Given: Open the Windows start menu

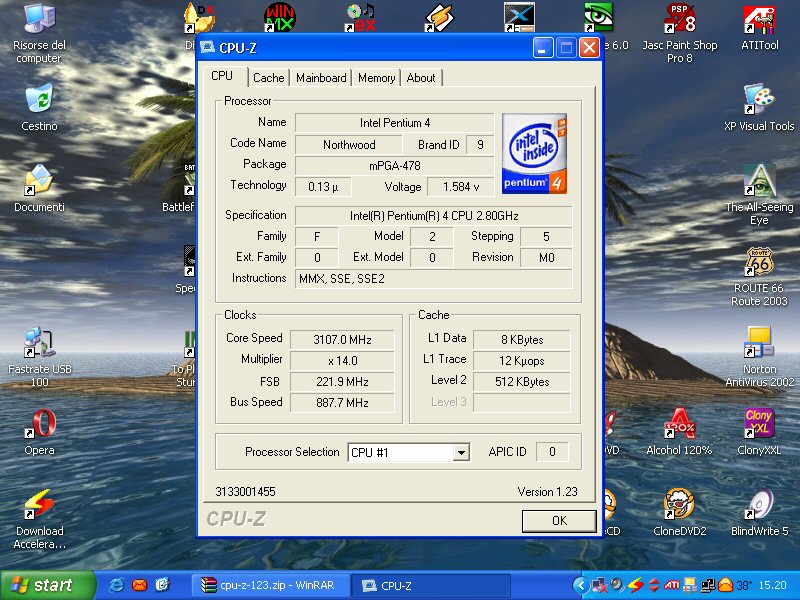Looking at the screenshot, I should point(47,585).
